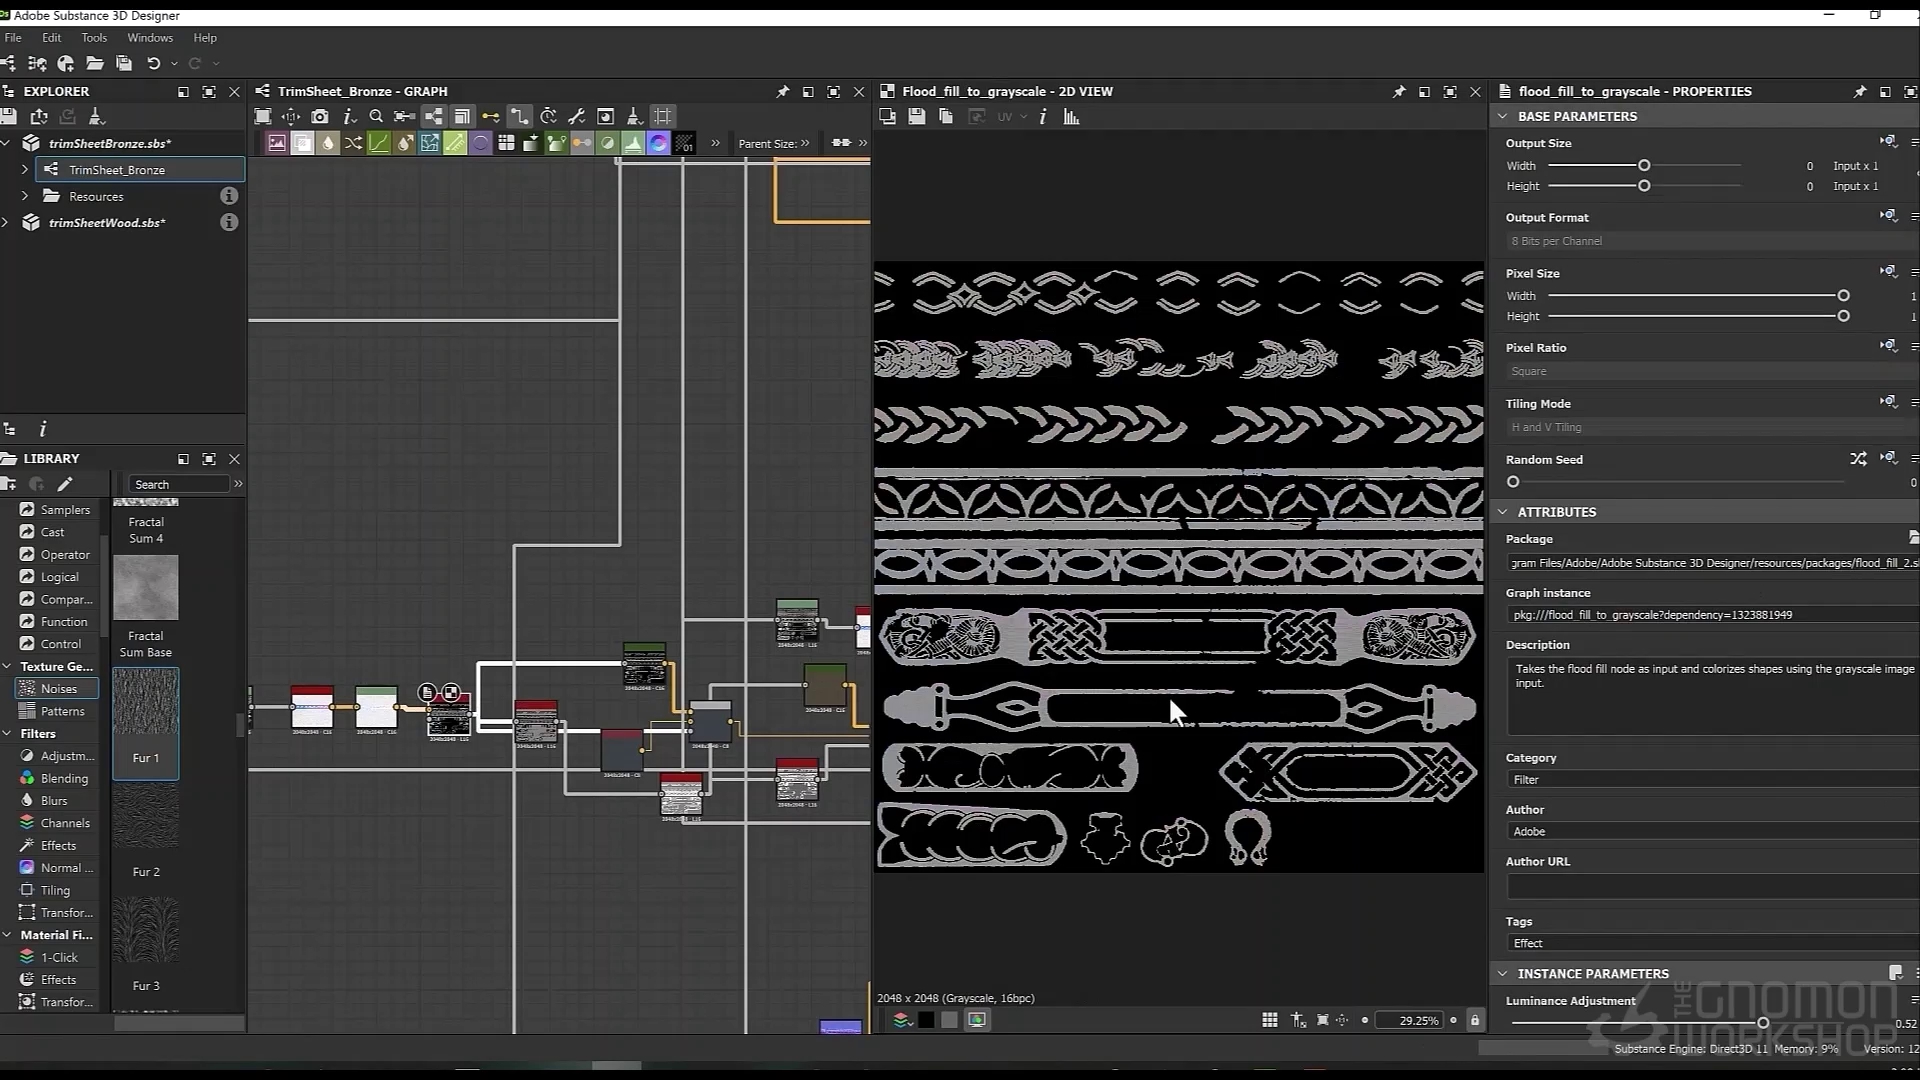
Task: Select the Noises library category
Action: pyautogui.click(x=58, y=689)
